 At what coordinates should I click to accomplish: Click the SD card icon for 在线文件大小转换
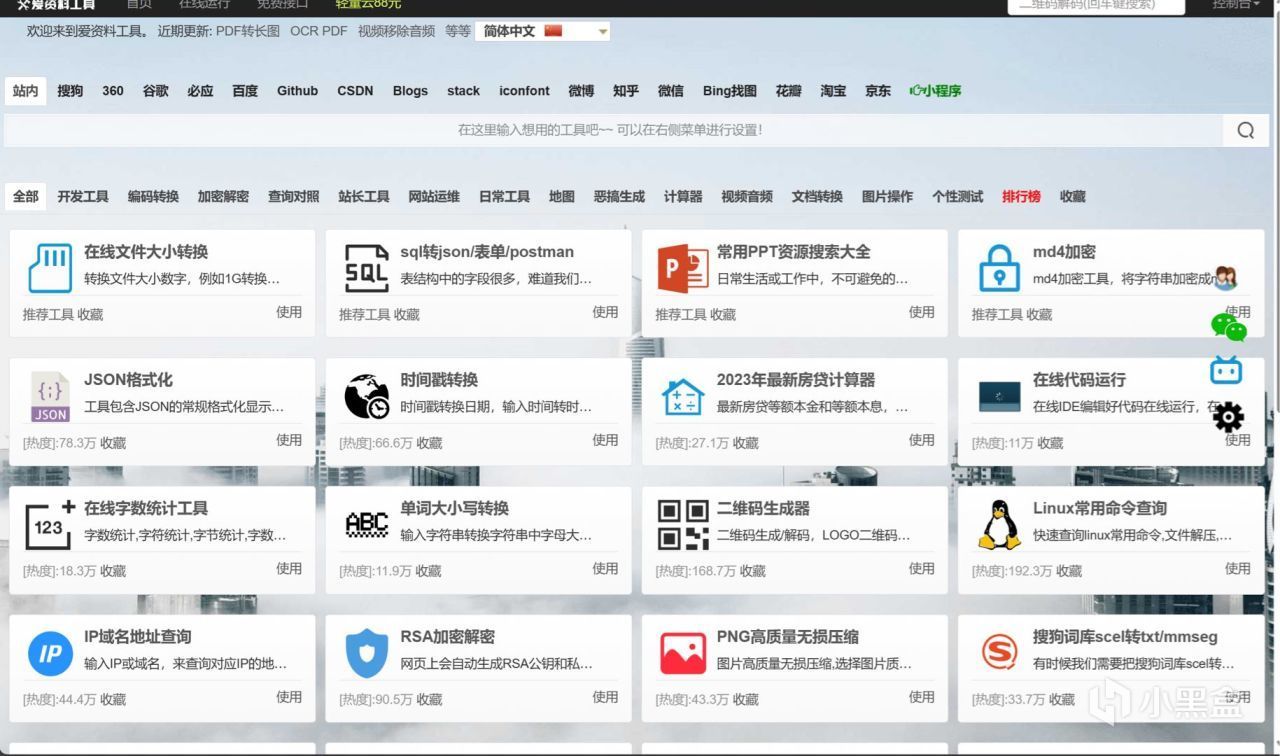click(50, 267)
